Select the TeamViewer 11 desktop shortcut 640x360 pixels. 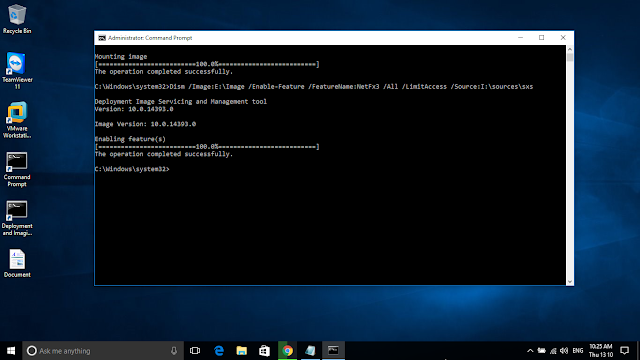click(17, 71)
